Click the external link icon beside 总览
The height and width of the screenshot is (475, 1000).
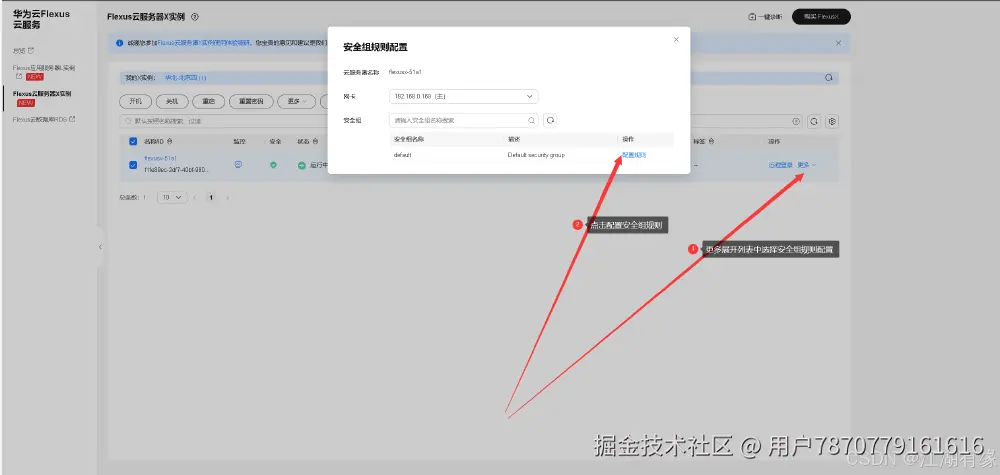click(x=31, y=50)
